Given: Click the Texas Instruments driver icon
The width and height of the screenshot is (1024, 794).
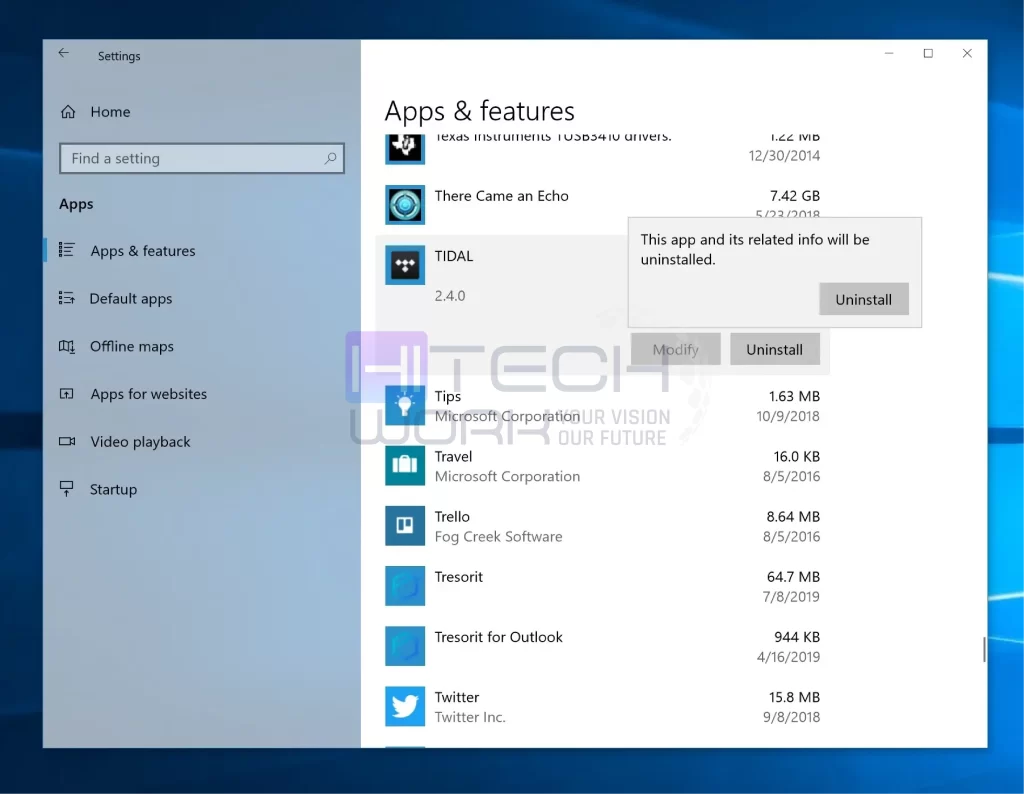Looking at the screenshot, I should click(x=405, y=149).
